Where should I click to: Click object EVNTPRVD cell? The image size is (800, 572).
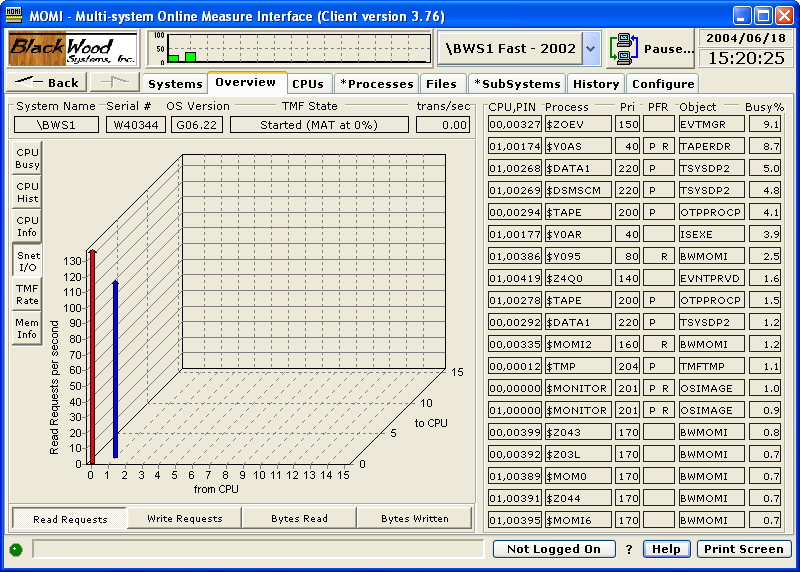(711, 278)
